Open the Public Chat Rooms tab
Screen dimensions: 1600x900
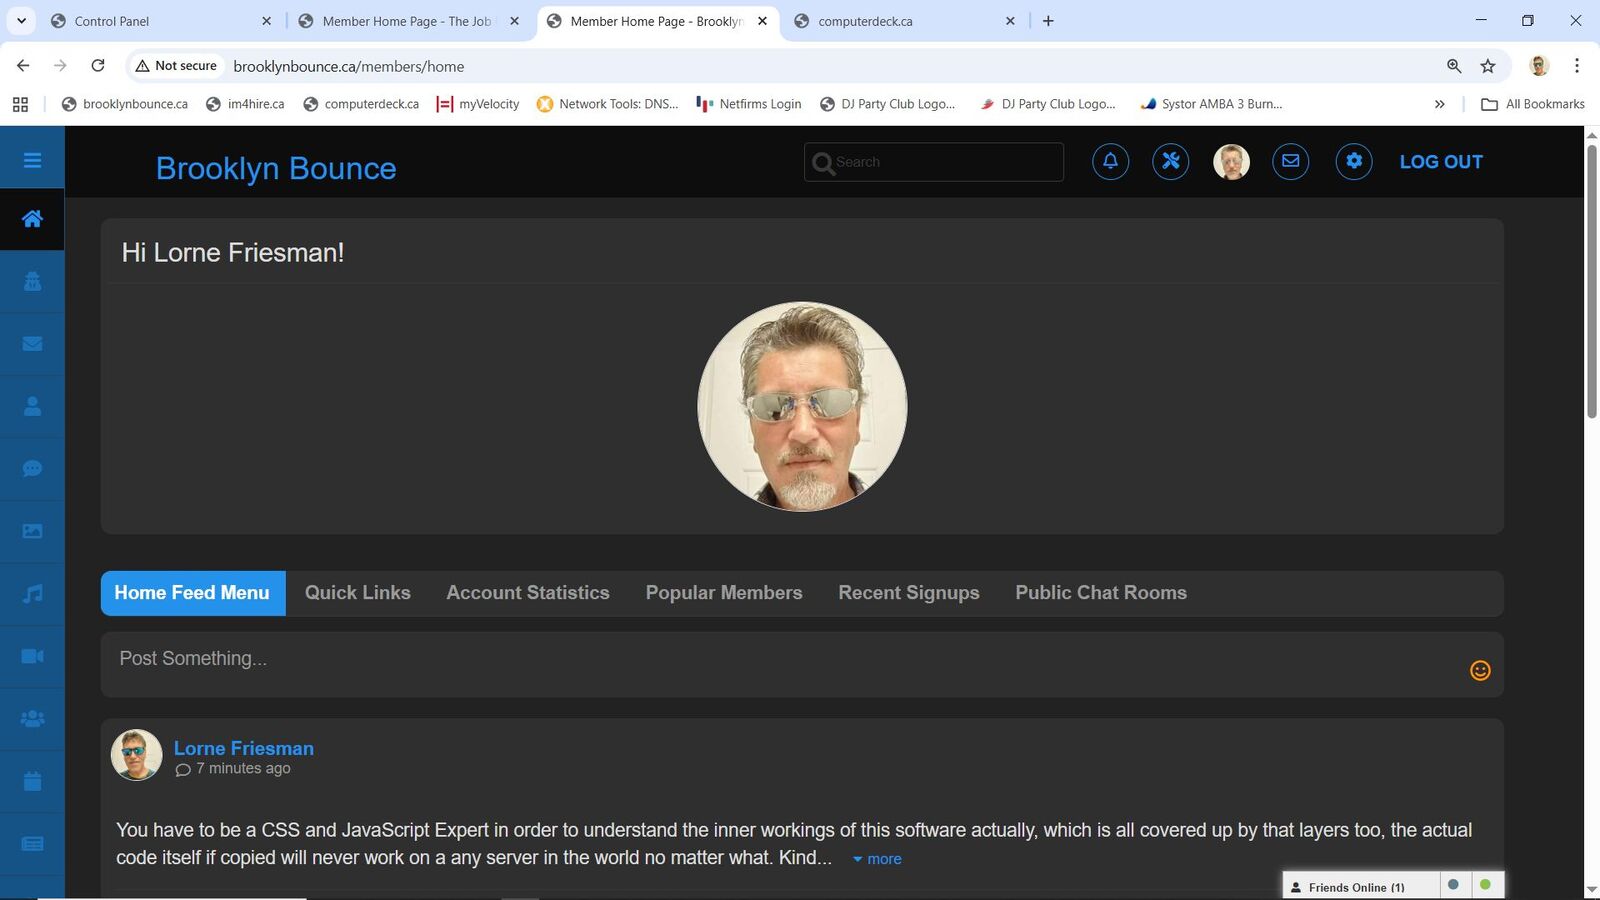pyautogui.click(x=1100, y=593)
